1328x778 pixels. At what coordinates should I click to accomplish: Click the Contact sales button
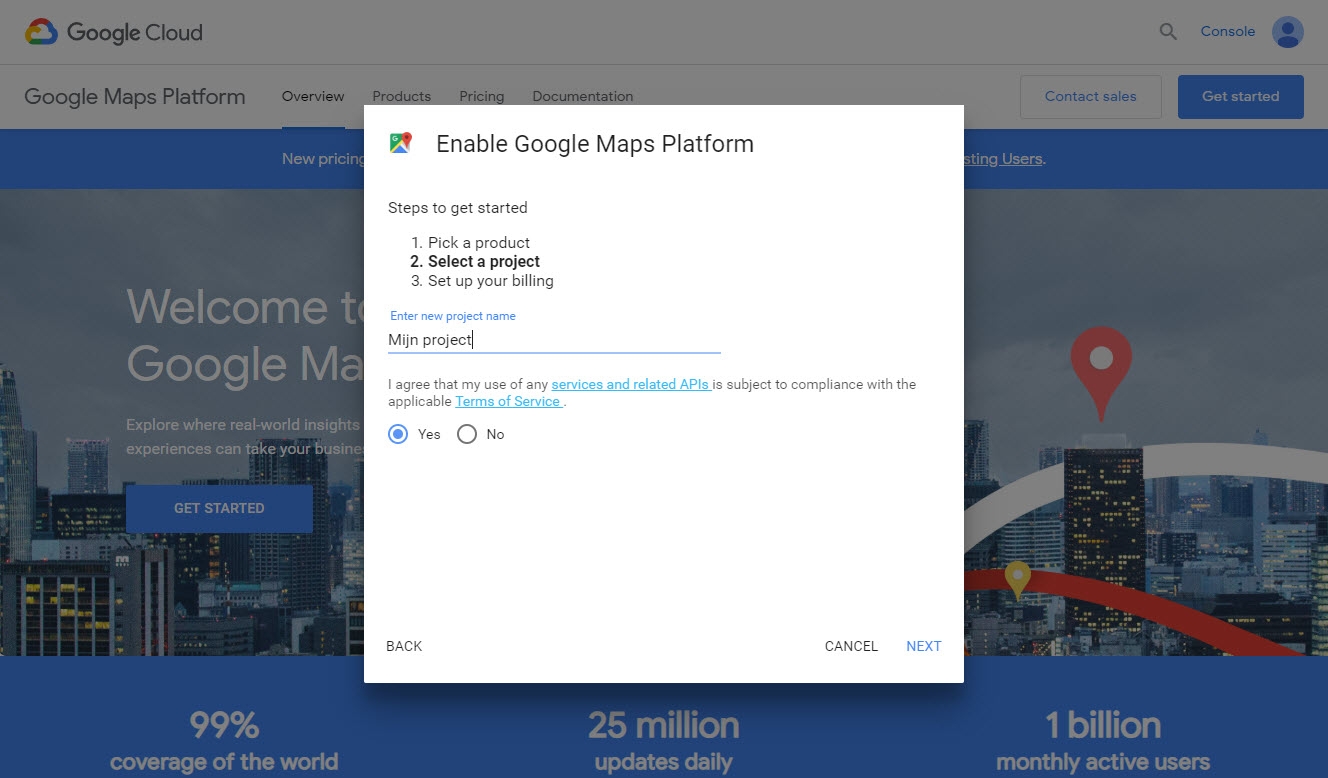[x=1090, y=96]
